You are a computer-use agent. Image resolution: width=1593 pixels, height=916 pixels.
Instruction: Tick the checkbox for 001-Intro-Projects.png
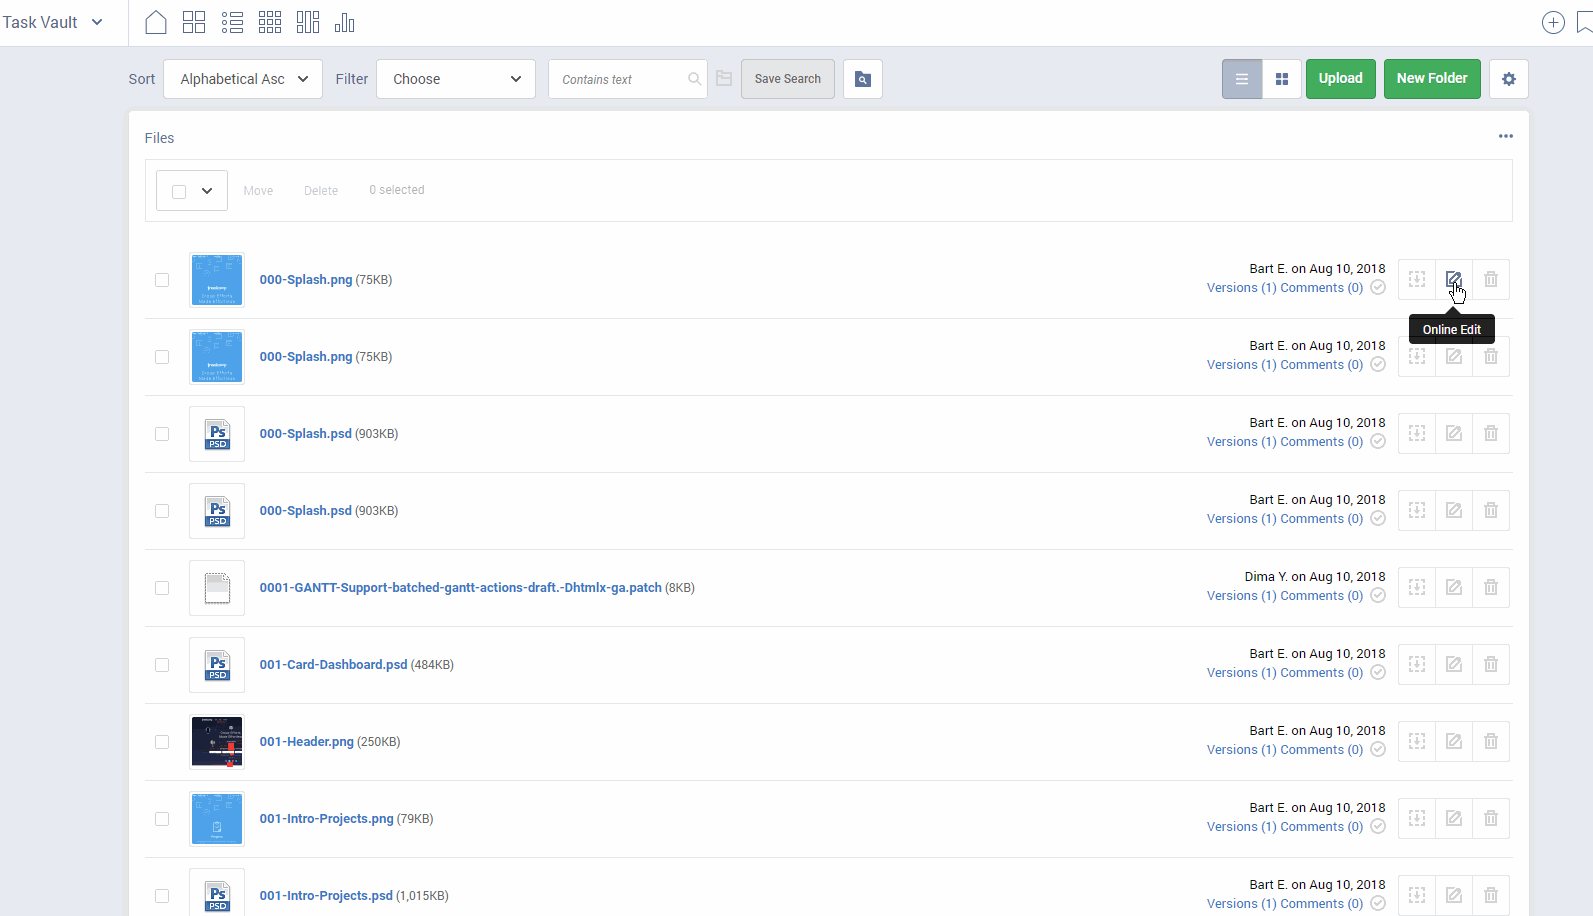[x=162, y=819]
